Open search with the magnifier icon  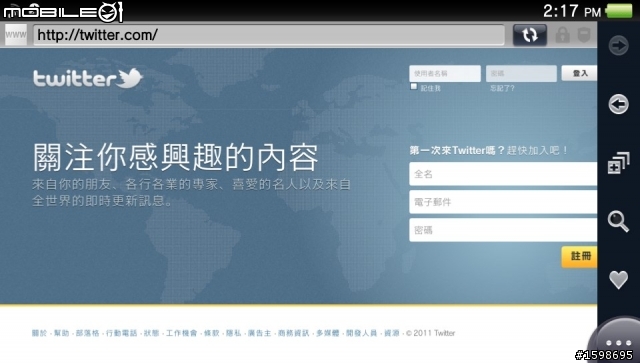tap(618, 222)
